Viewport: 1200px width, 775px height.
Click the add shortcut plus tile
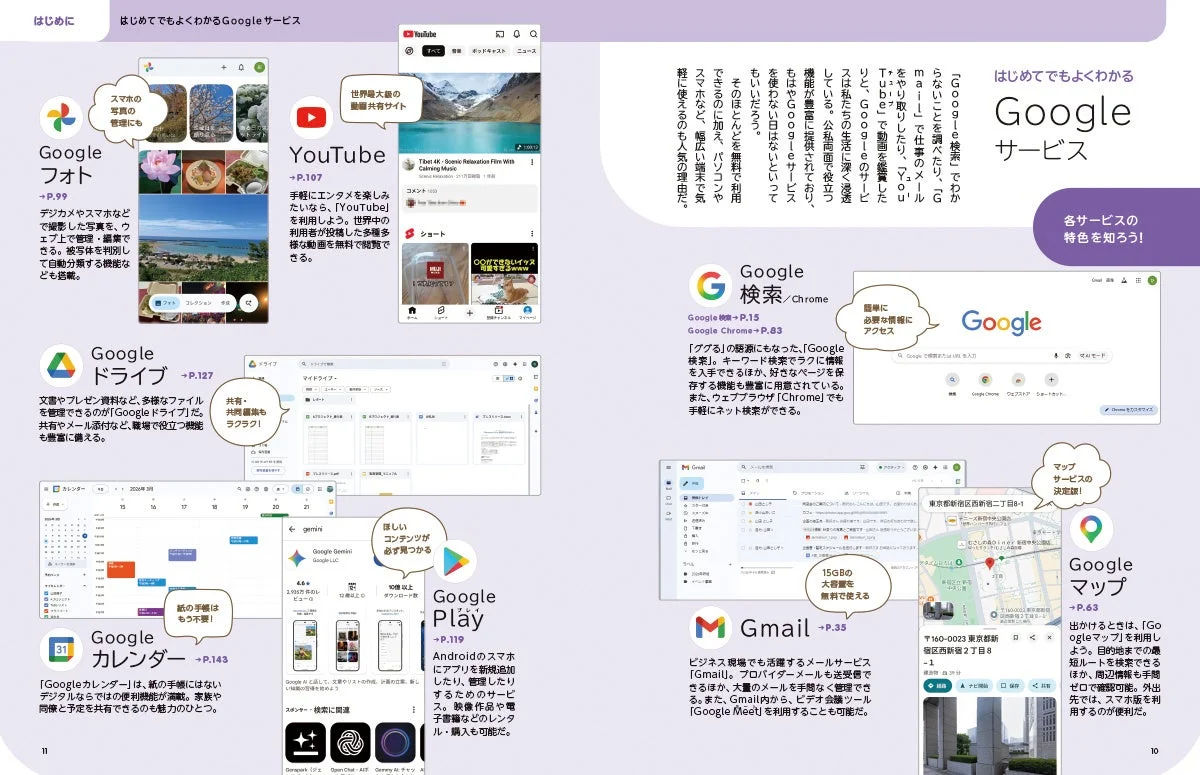1051,380
